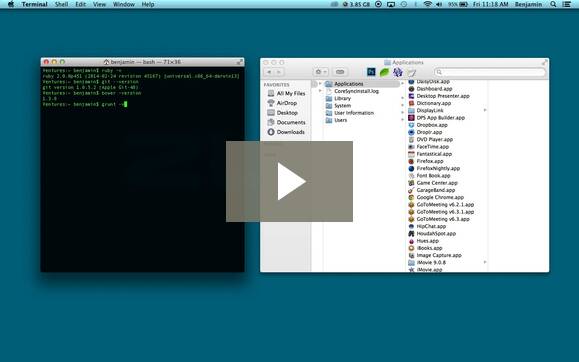Open the System folder in first column
579x362 pixels.
[339, 106]
